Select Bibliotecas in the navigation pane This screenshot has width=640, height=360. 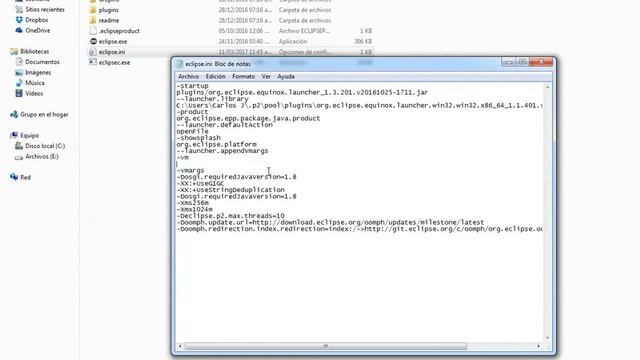(34, 51)
